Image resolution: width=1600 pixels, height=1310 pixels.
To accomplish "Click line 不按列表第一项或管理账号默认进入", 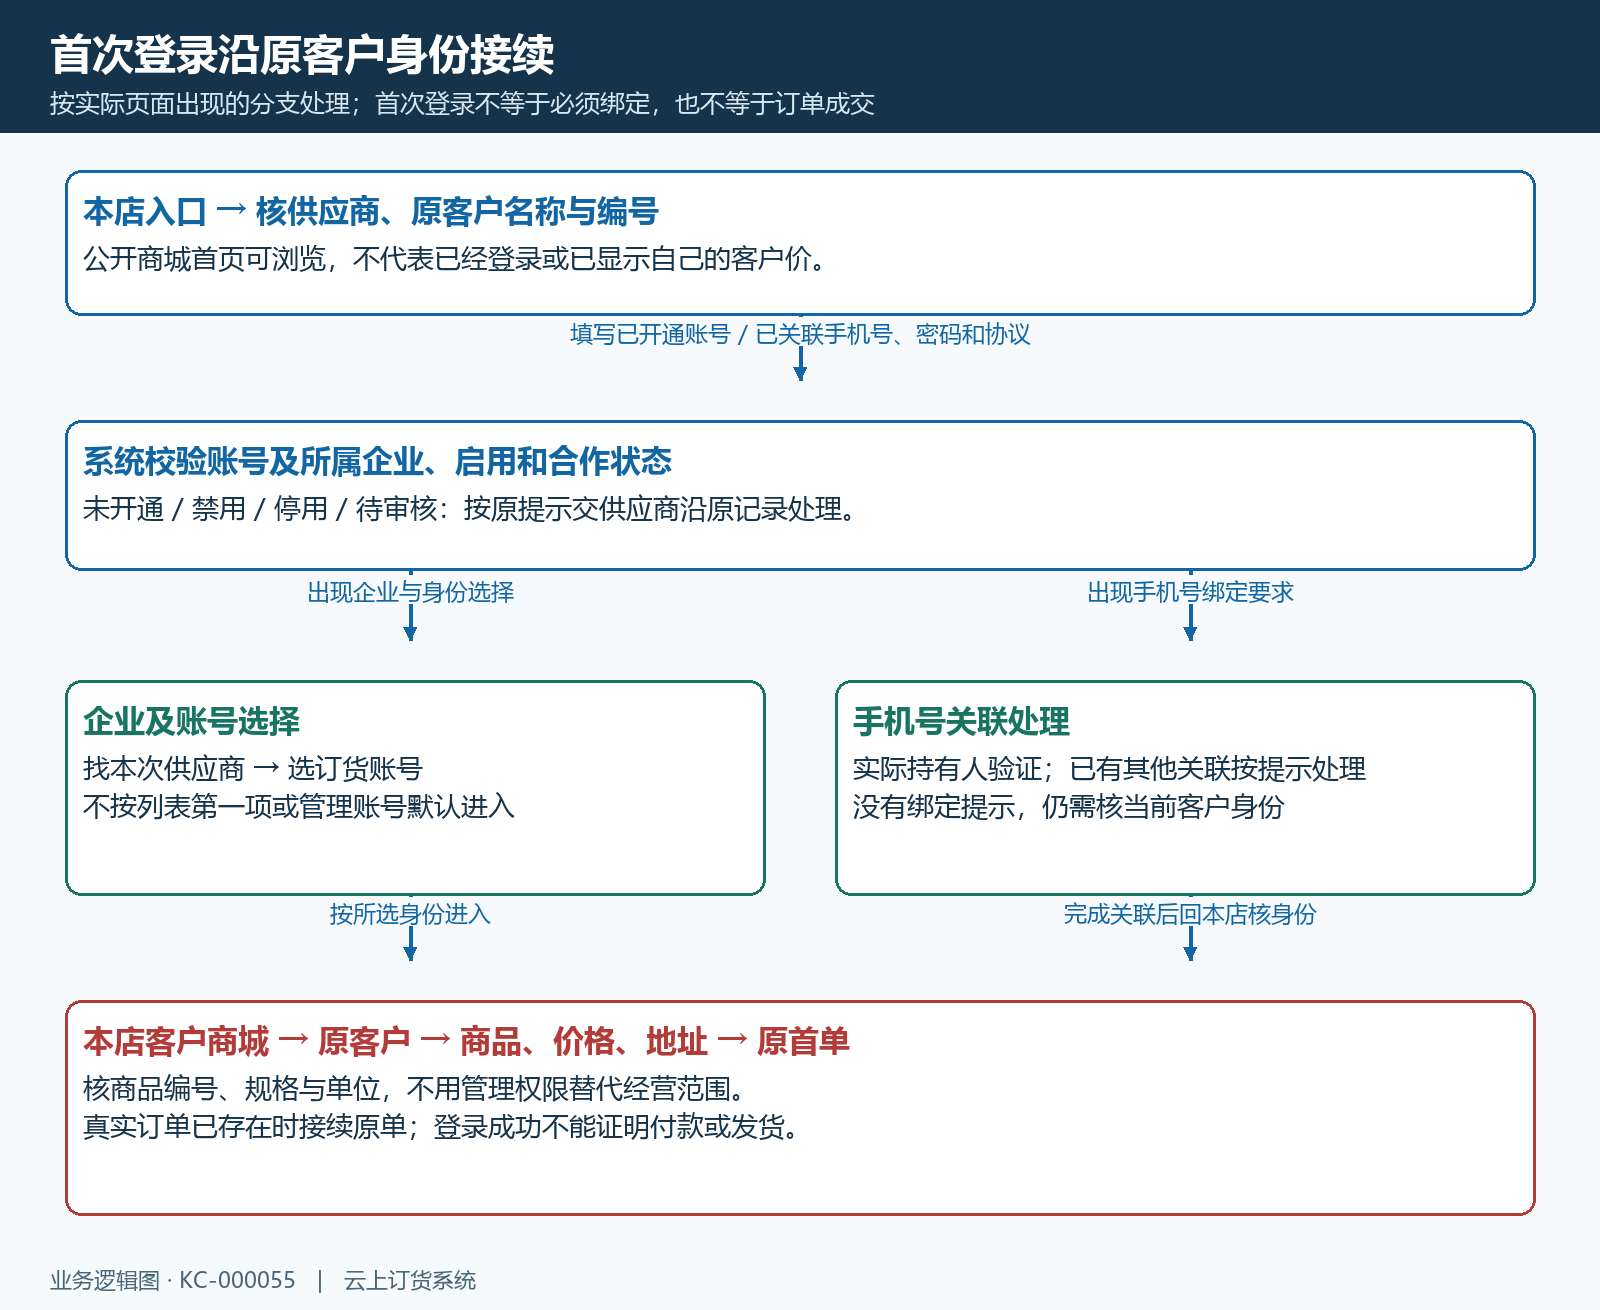I will click(x=299, y=807).
